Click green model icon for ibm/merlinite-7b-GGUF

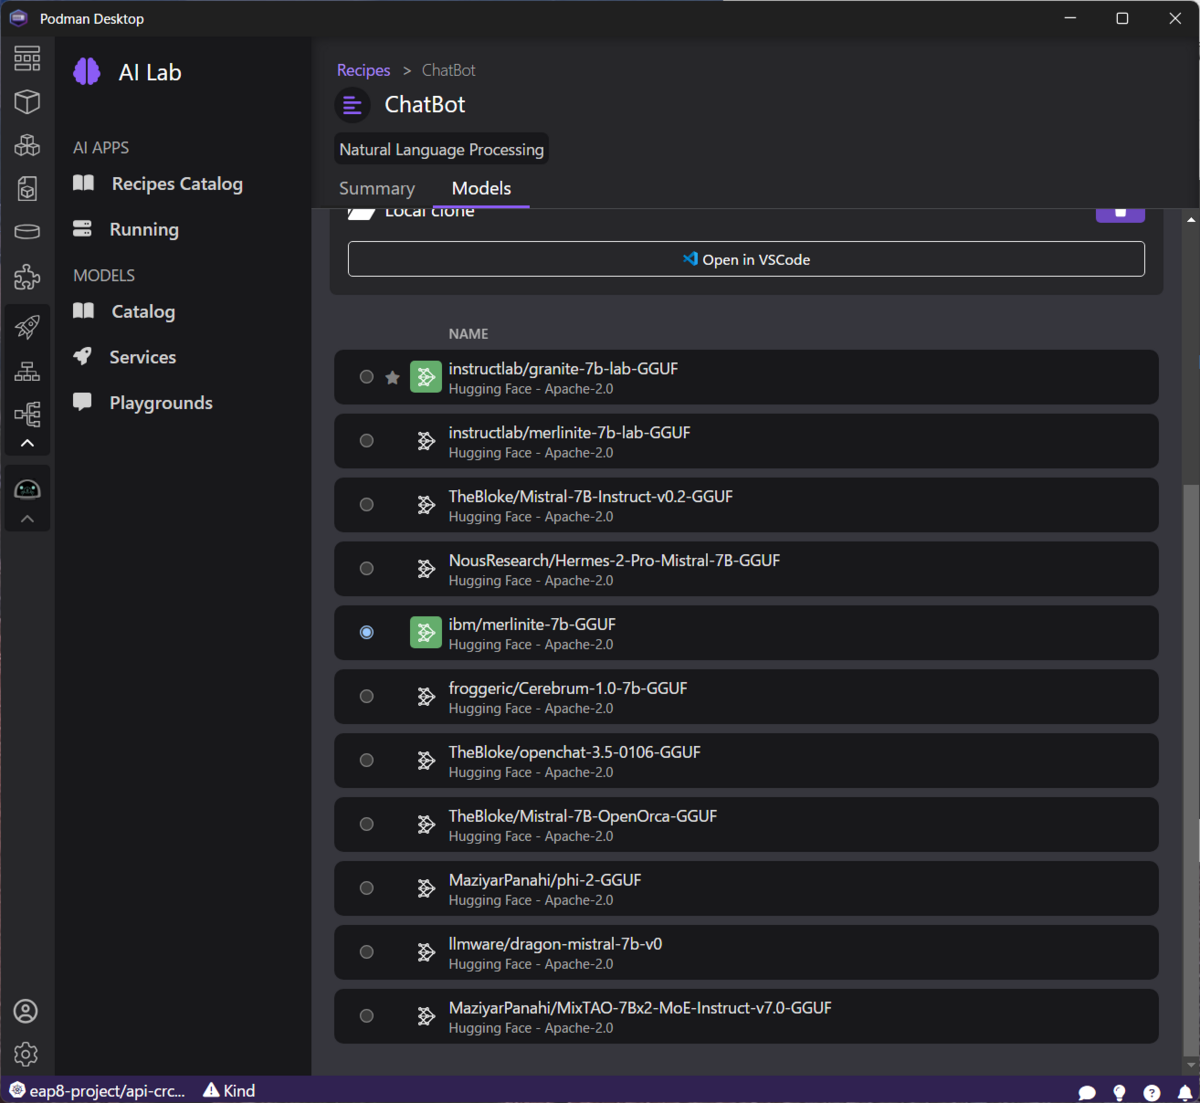coord(426,632)
